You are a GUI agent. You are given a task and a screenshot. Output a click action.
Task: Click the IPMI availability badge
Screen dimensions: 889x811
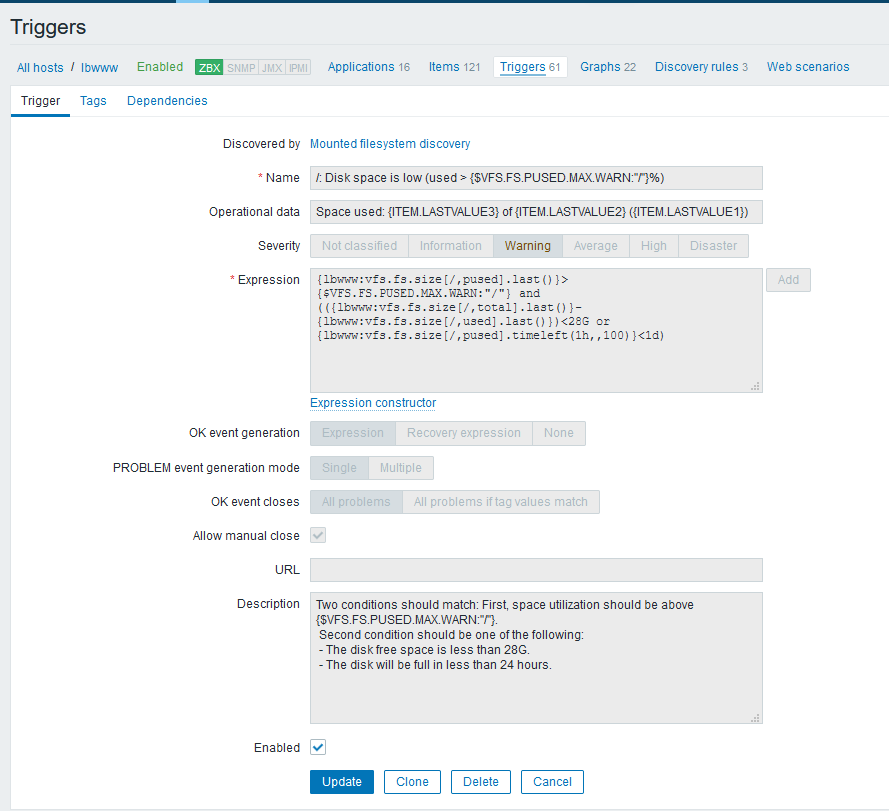[x=298, y=67]
